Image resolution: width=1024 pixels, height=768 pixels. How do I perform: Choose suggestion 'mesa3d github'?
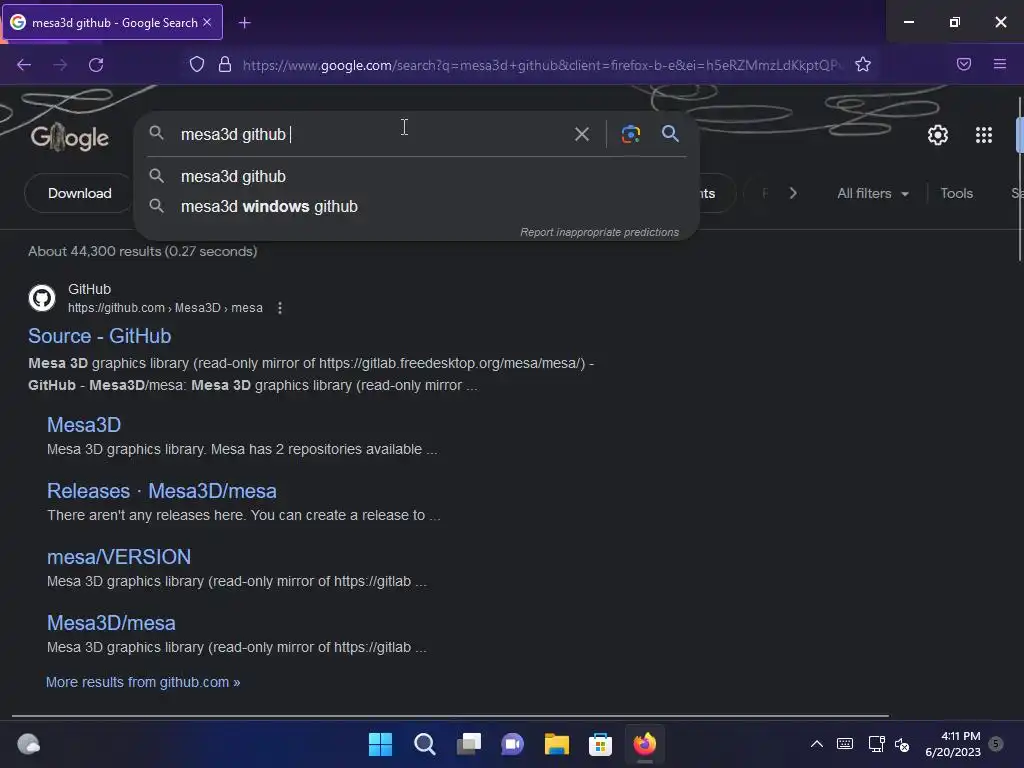pyautogui.click(x=417, y=176)
